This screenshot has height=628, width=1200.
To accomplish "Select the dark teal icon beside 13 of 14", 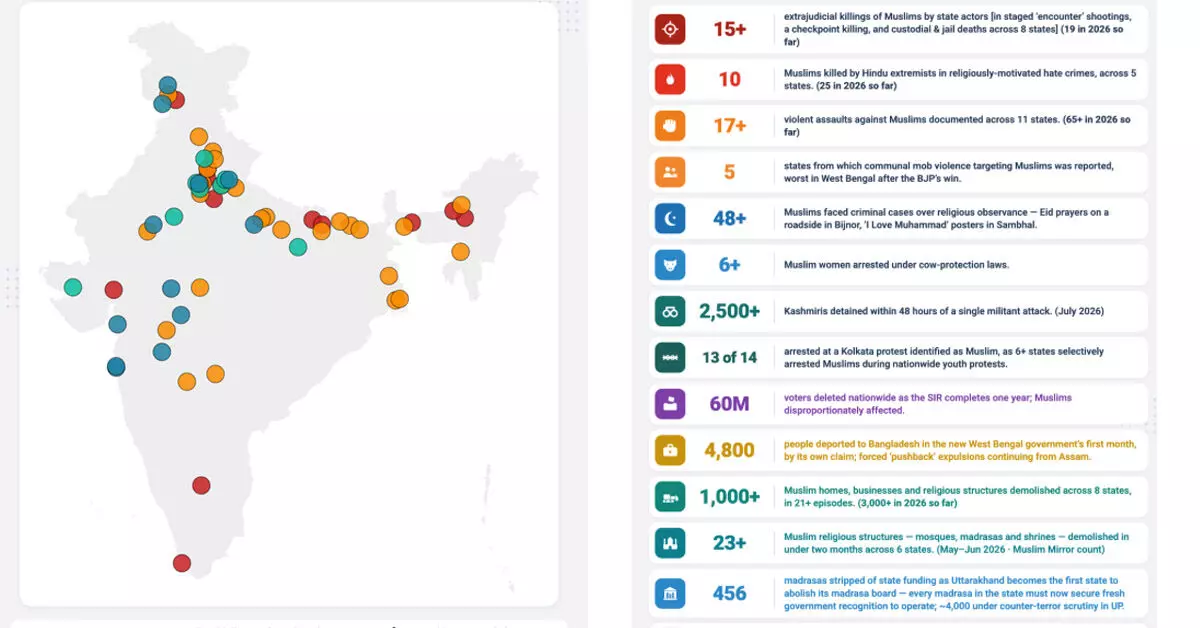I will (x=670, y=358).
